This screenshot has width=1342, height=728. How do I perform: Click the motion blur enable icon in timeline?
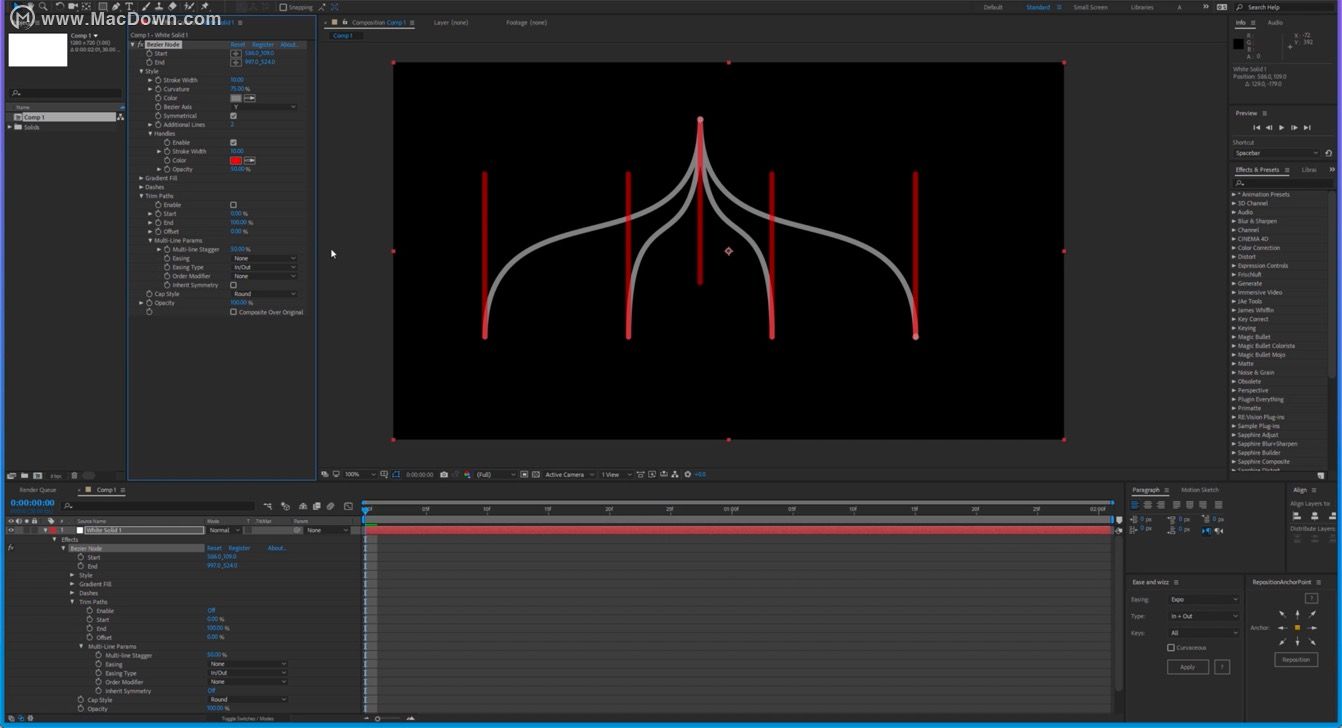(x=330, y=506)
